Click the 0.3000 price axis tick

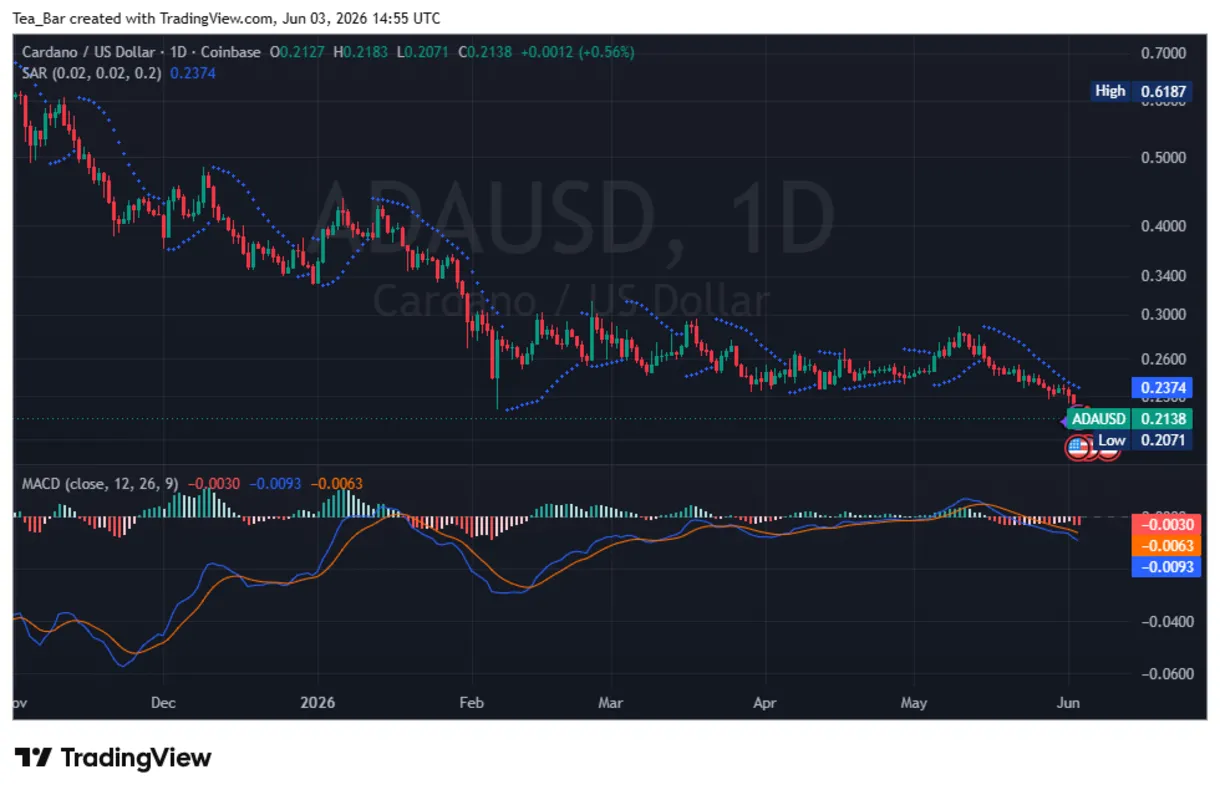tap(1163, 314)
